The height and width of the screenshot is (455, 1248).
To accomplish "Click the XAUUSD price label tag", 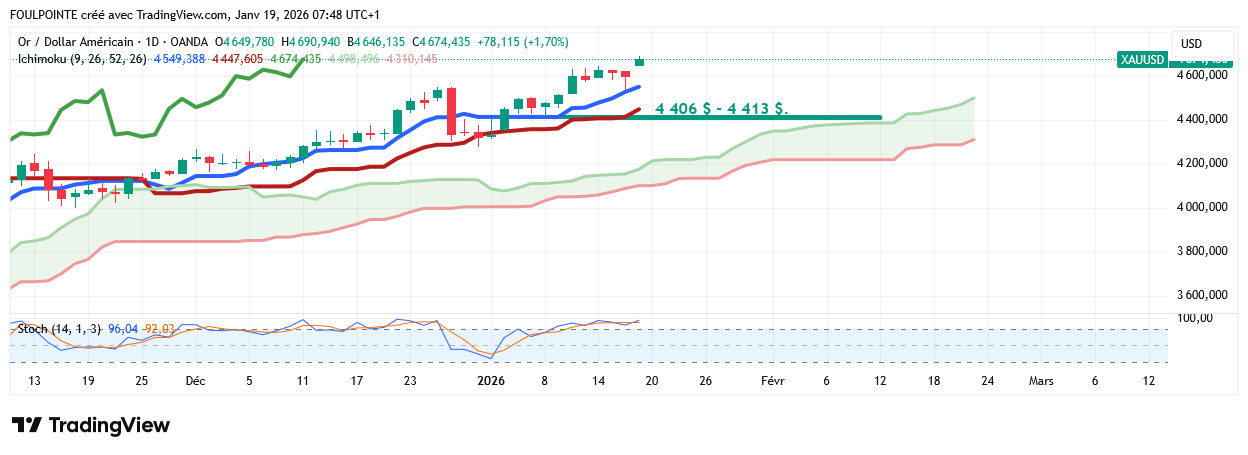I will click(x=1142, y=60).
